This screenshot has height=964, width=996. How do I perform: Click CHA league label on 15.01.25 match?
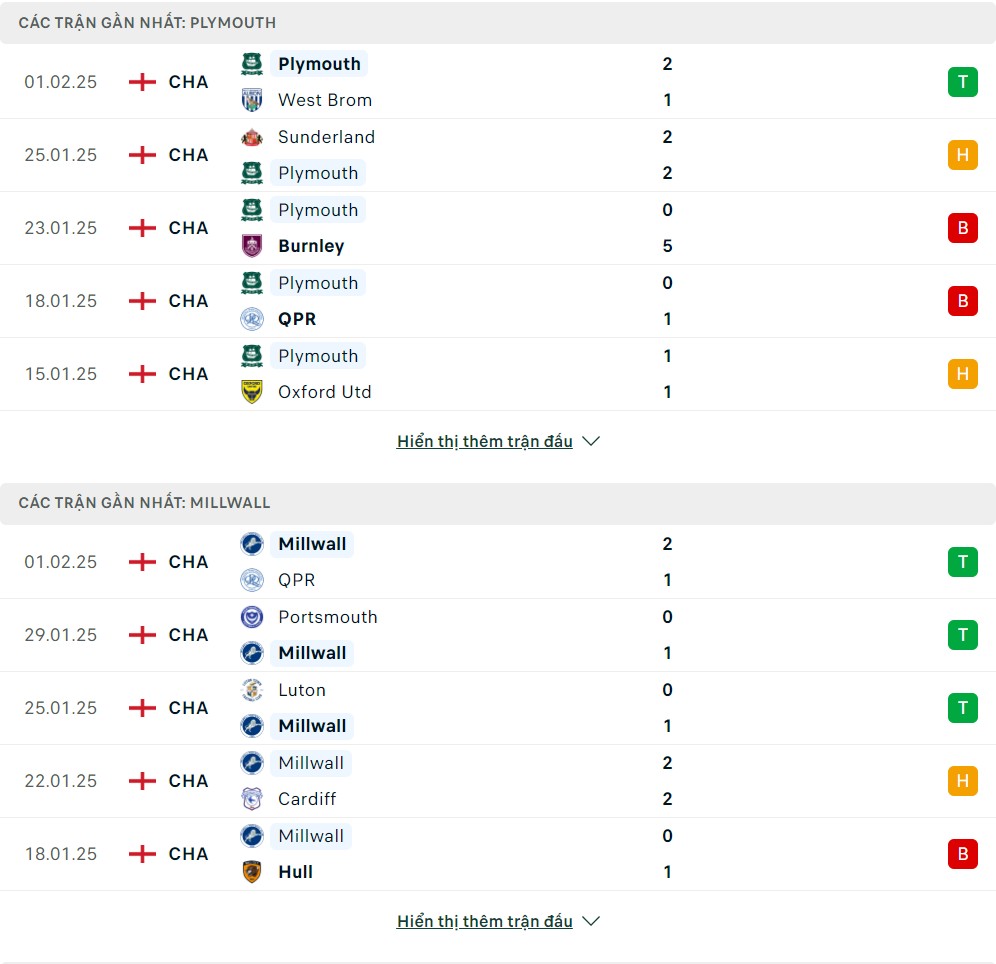189,374
